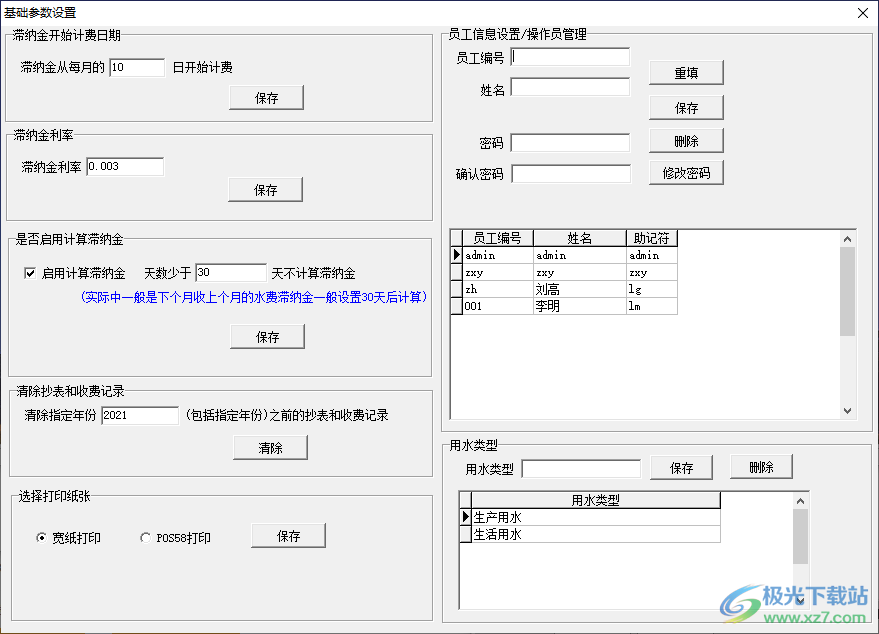Toggle the 启用计算滞纳金 checkbox
Screen dimensions: 879x634
coord(31,272)
